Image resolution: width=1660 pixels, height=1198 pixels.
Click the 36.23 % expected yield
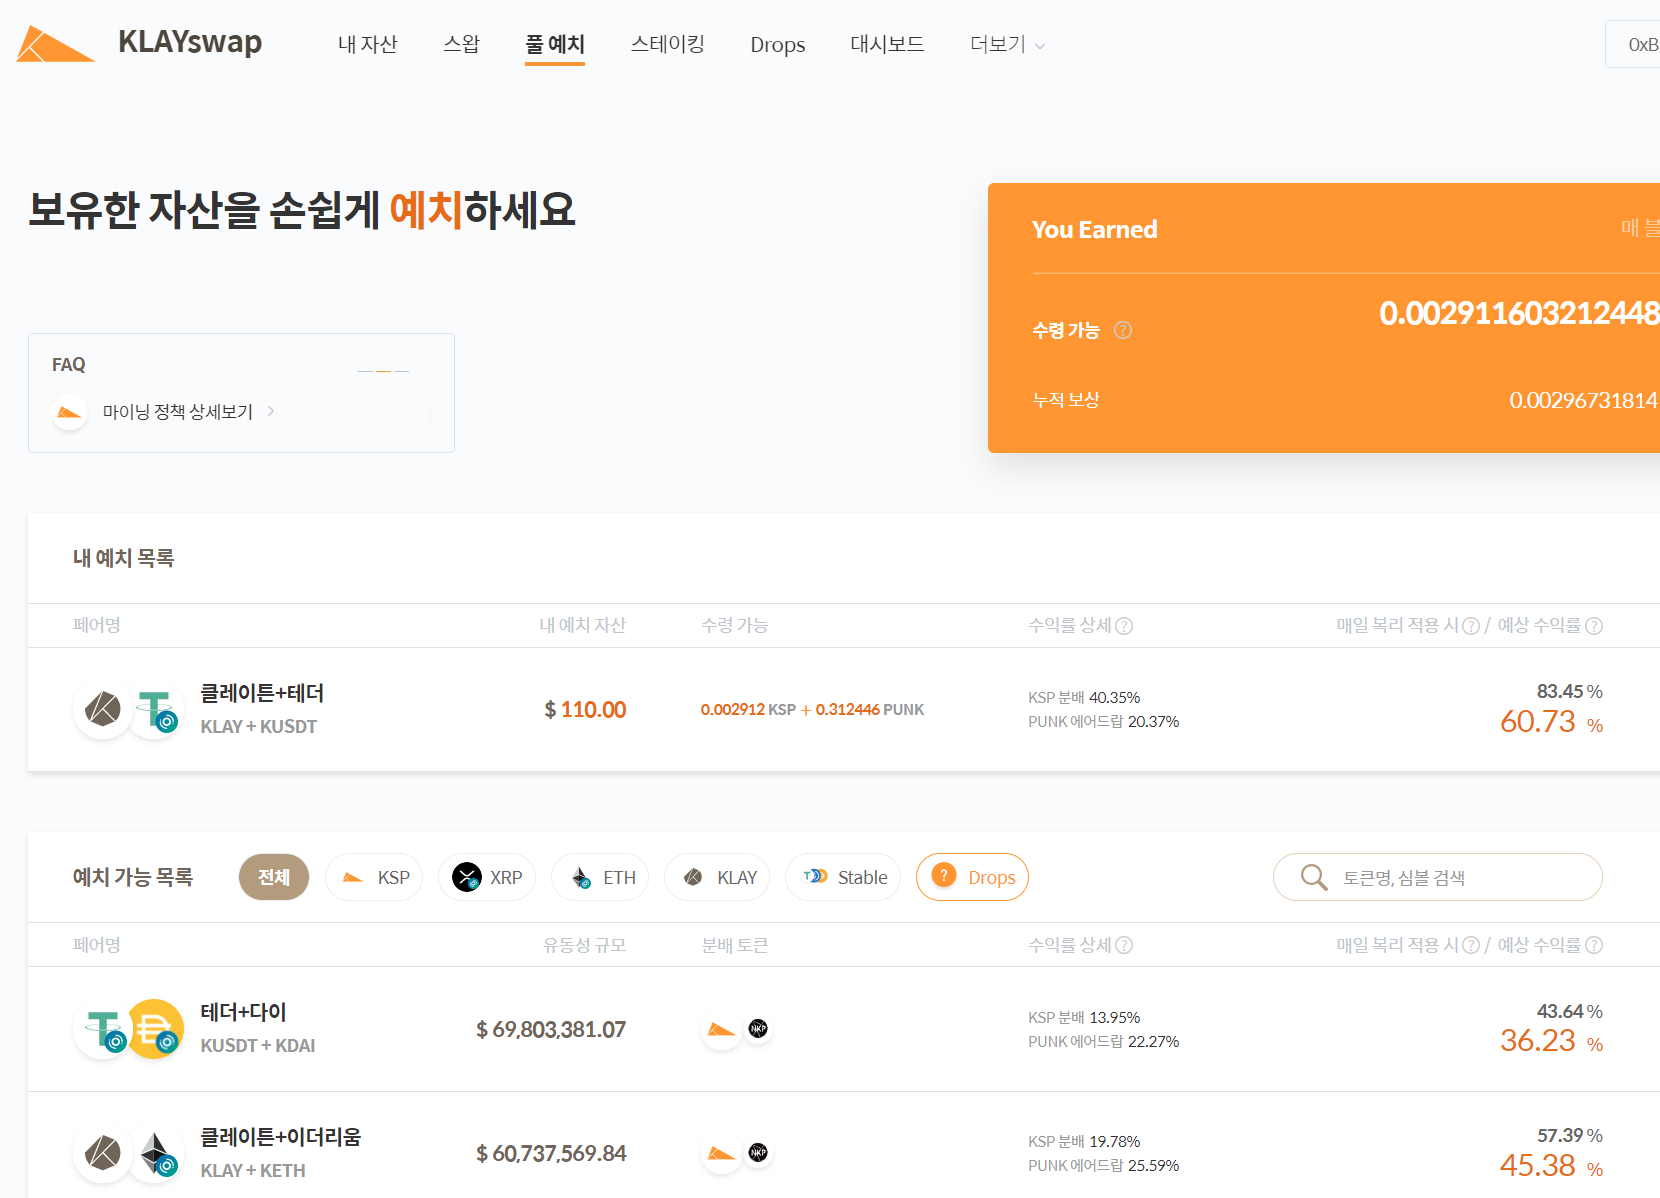point(1551,1041)
